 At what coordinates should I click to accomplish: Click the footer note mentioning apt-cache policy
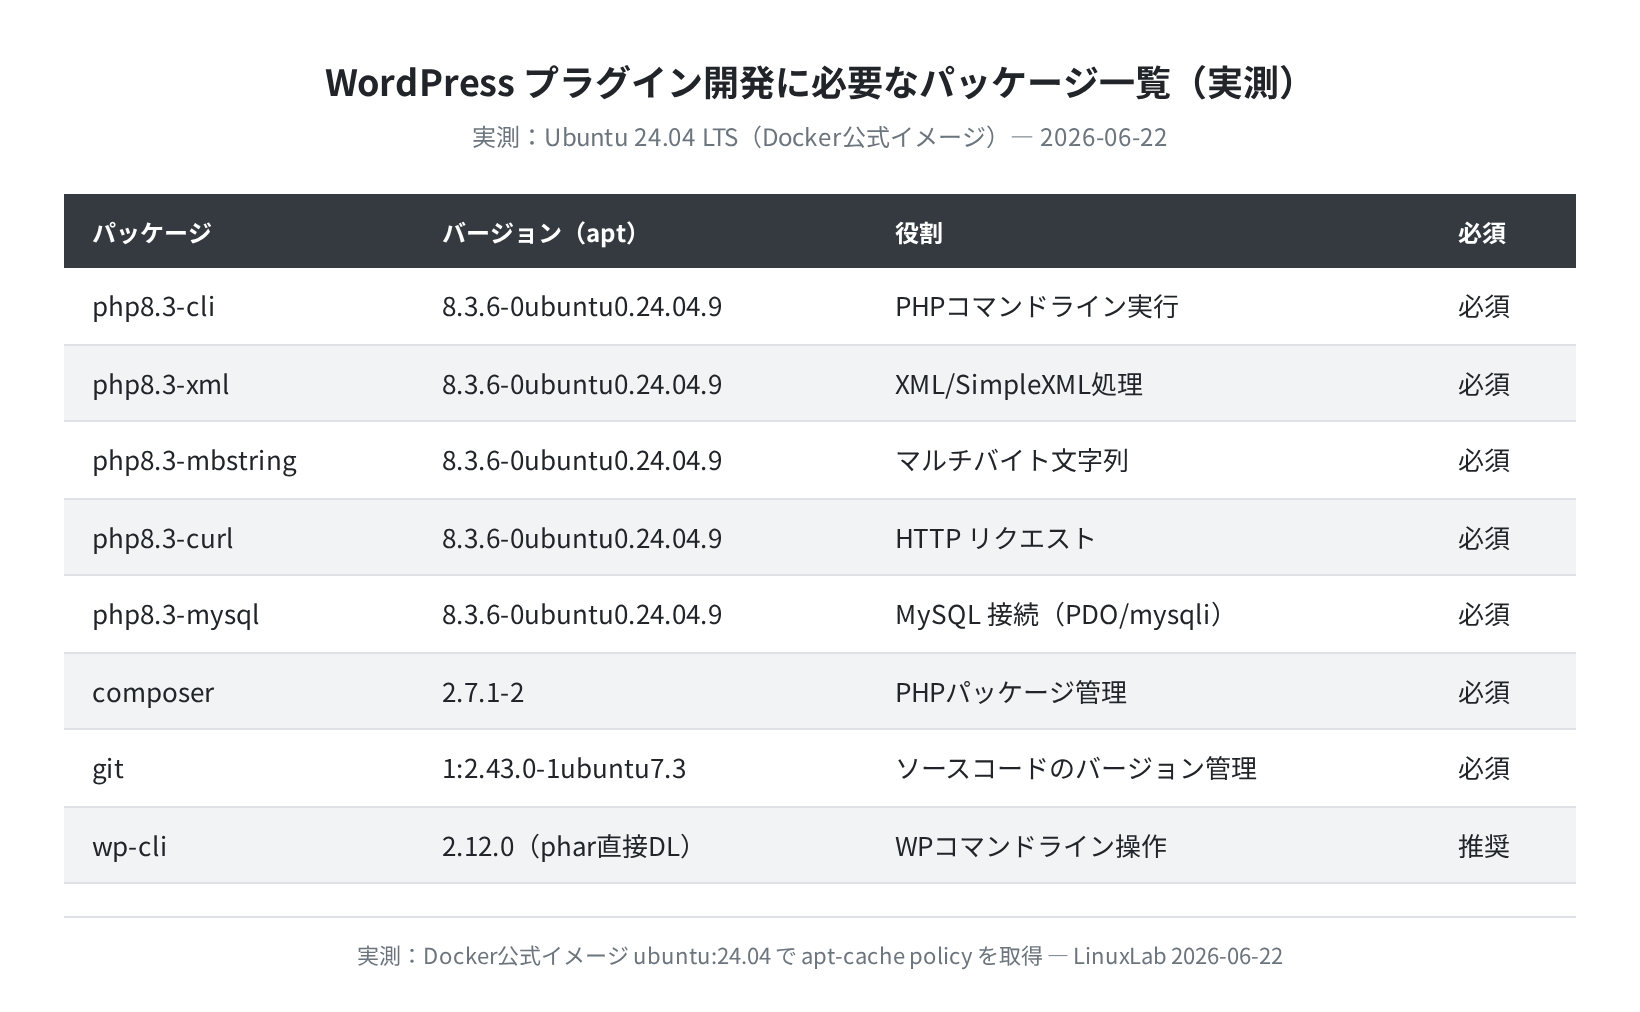(819, 956)
